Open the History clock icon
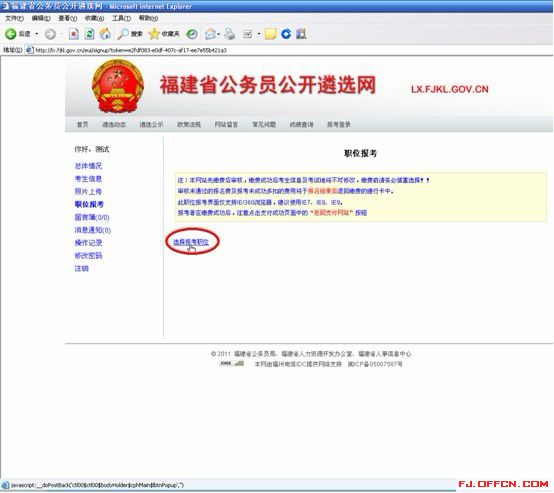 (192, 34)
